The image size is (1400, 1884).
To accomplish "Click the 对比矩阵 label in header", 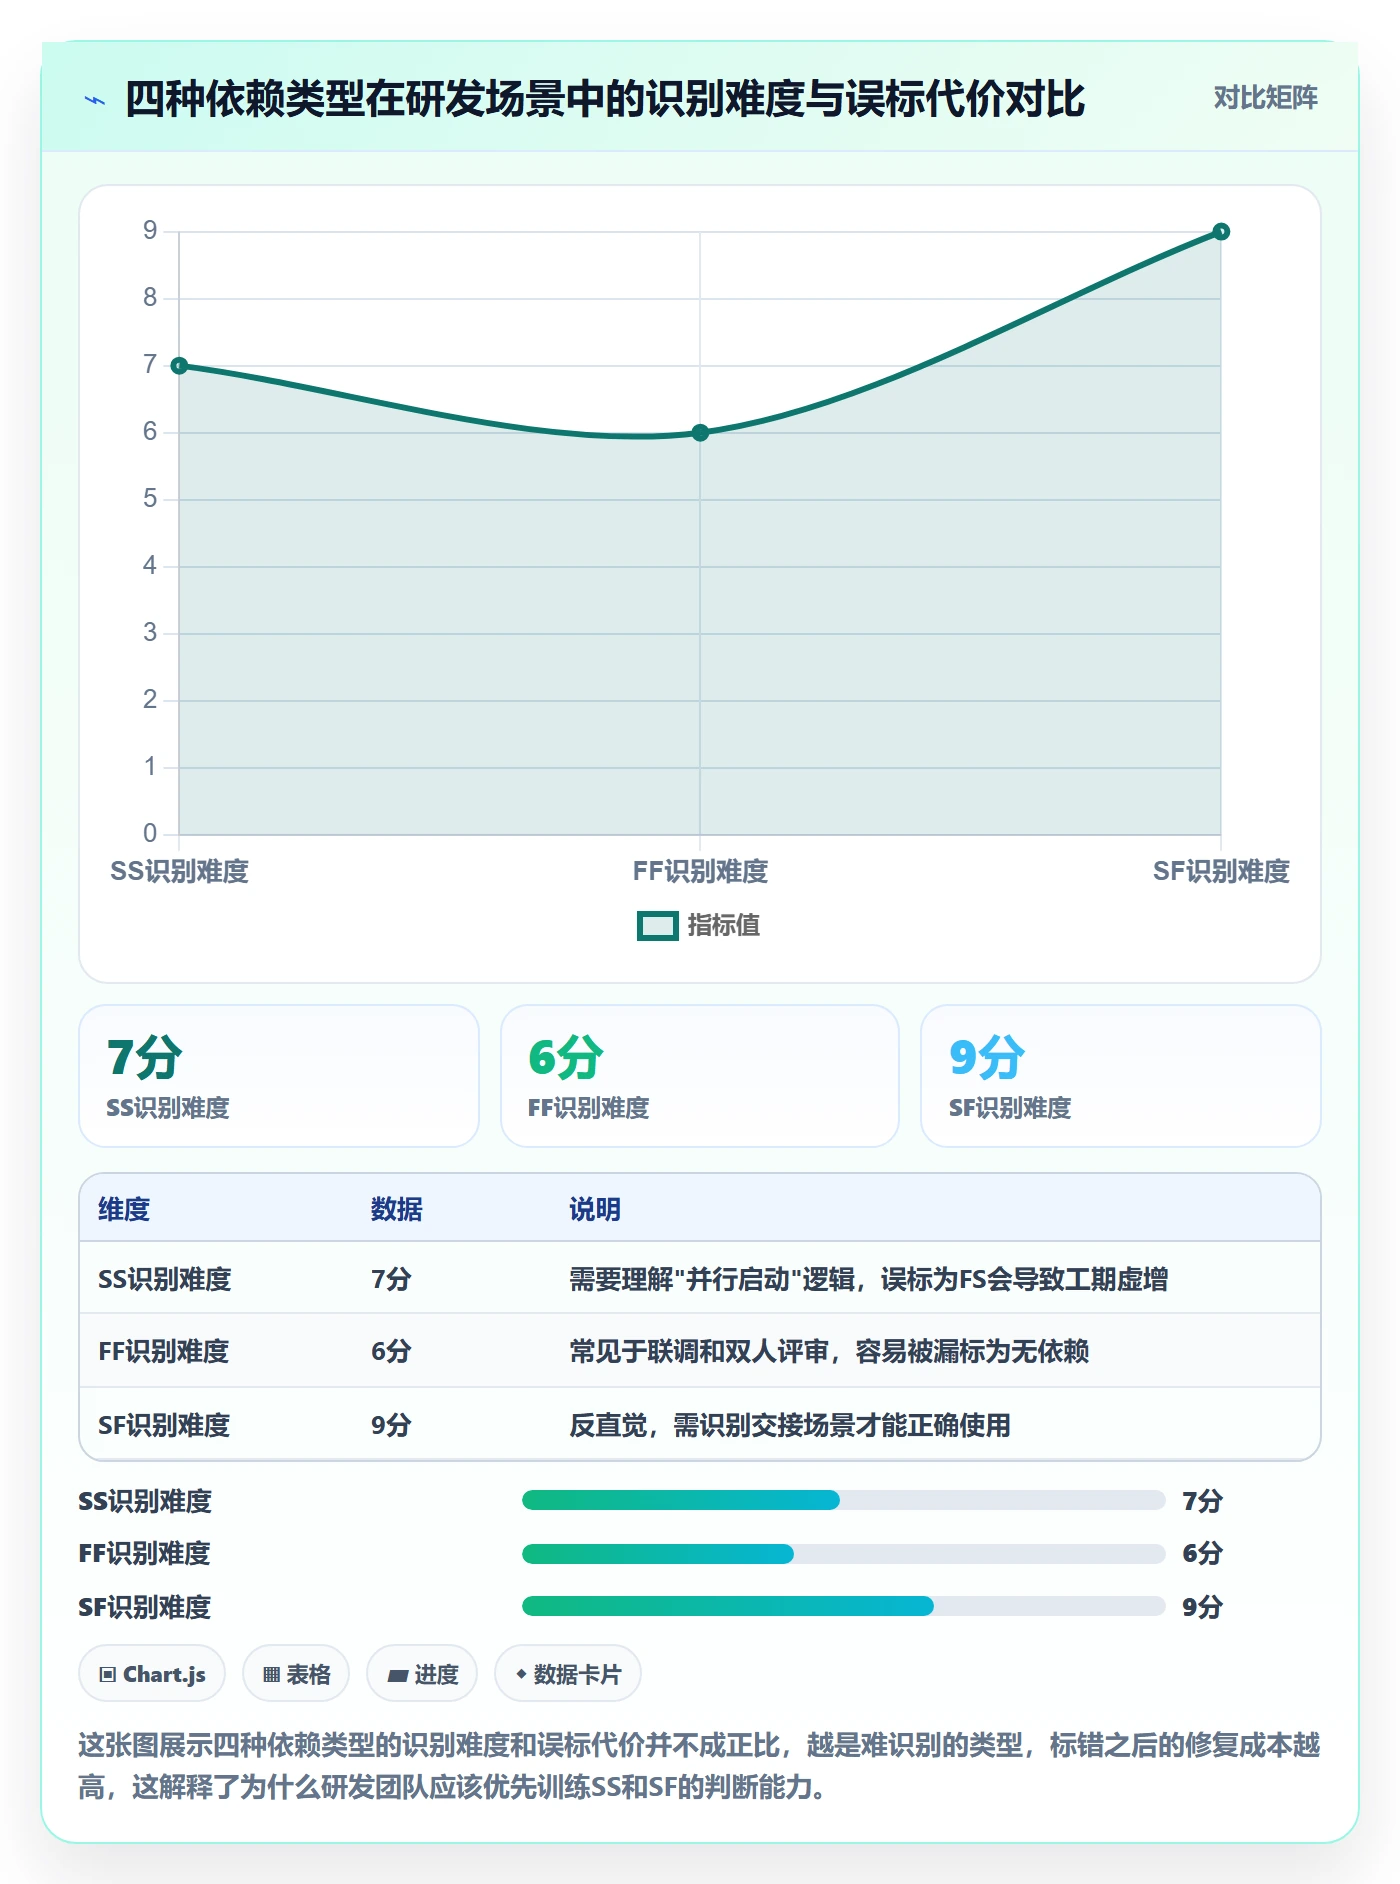I will click(x=1265, y=98).
